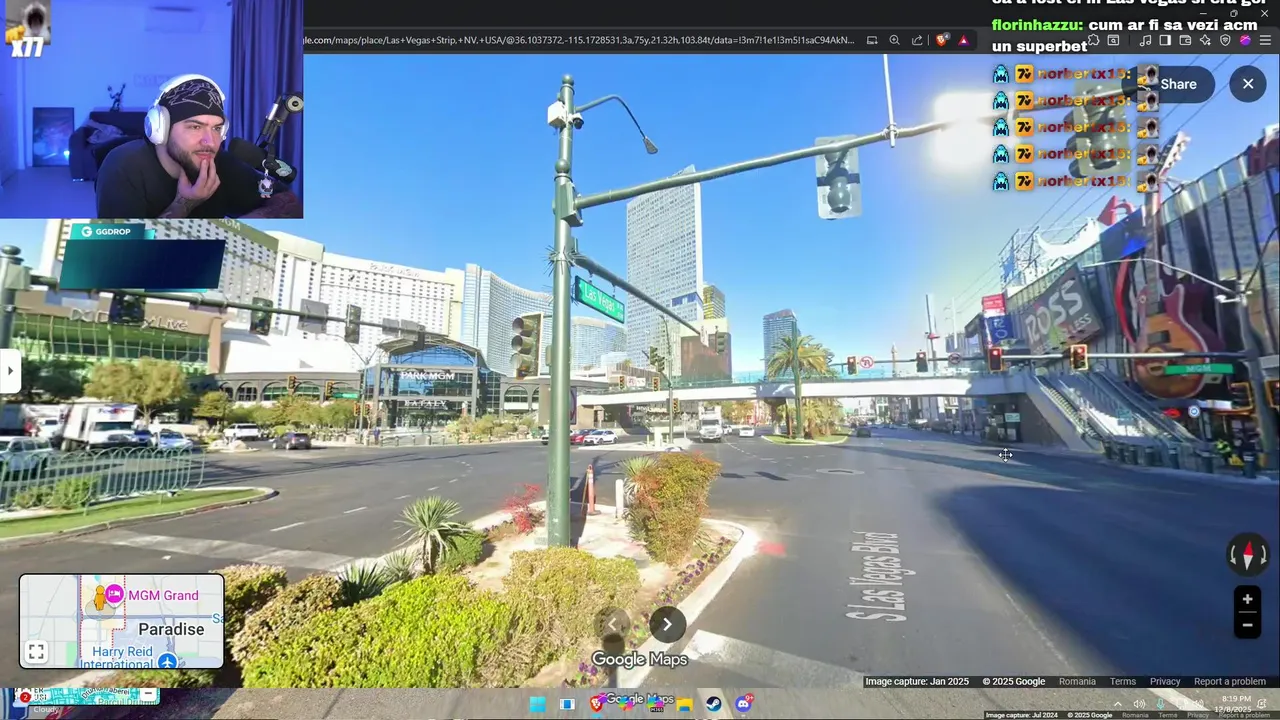Open the wallet toolbar icon
This screenshot has width=1280, height=720.
tap(1185, 40)
